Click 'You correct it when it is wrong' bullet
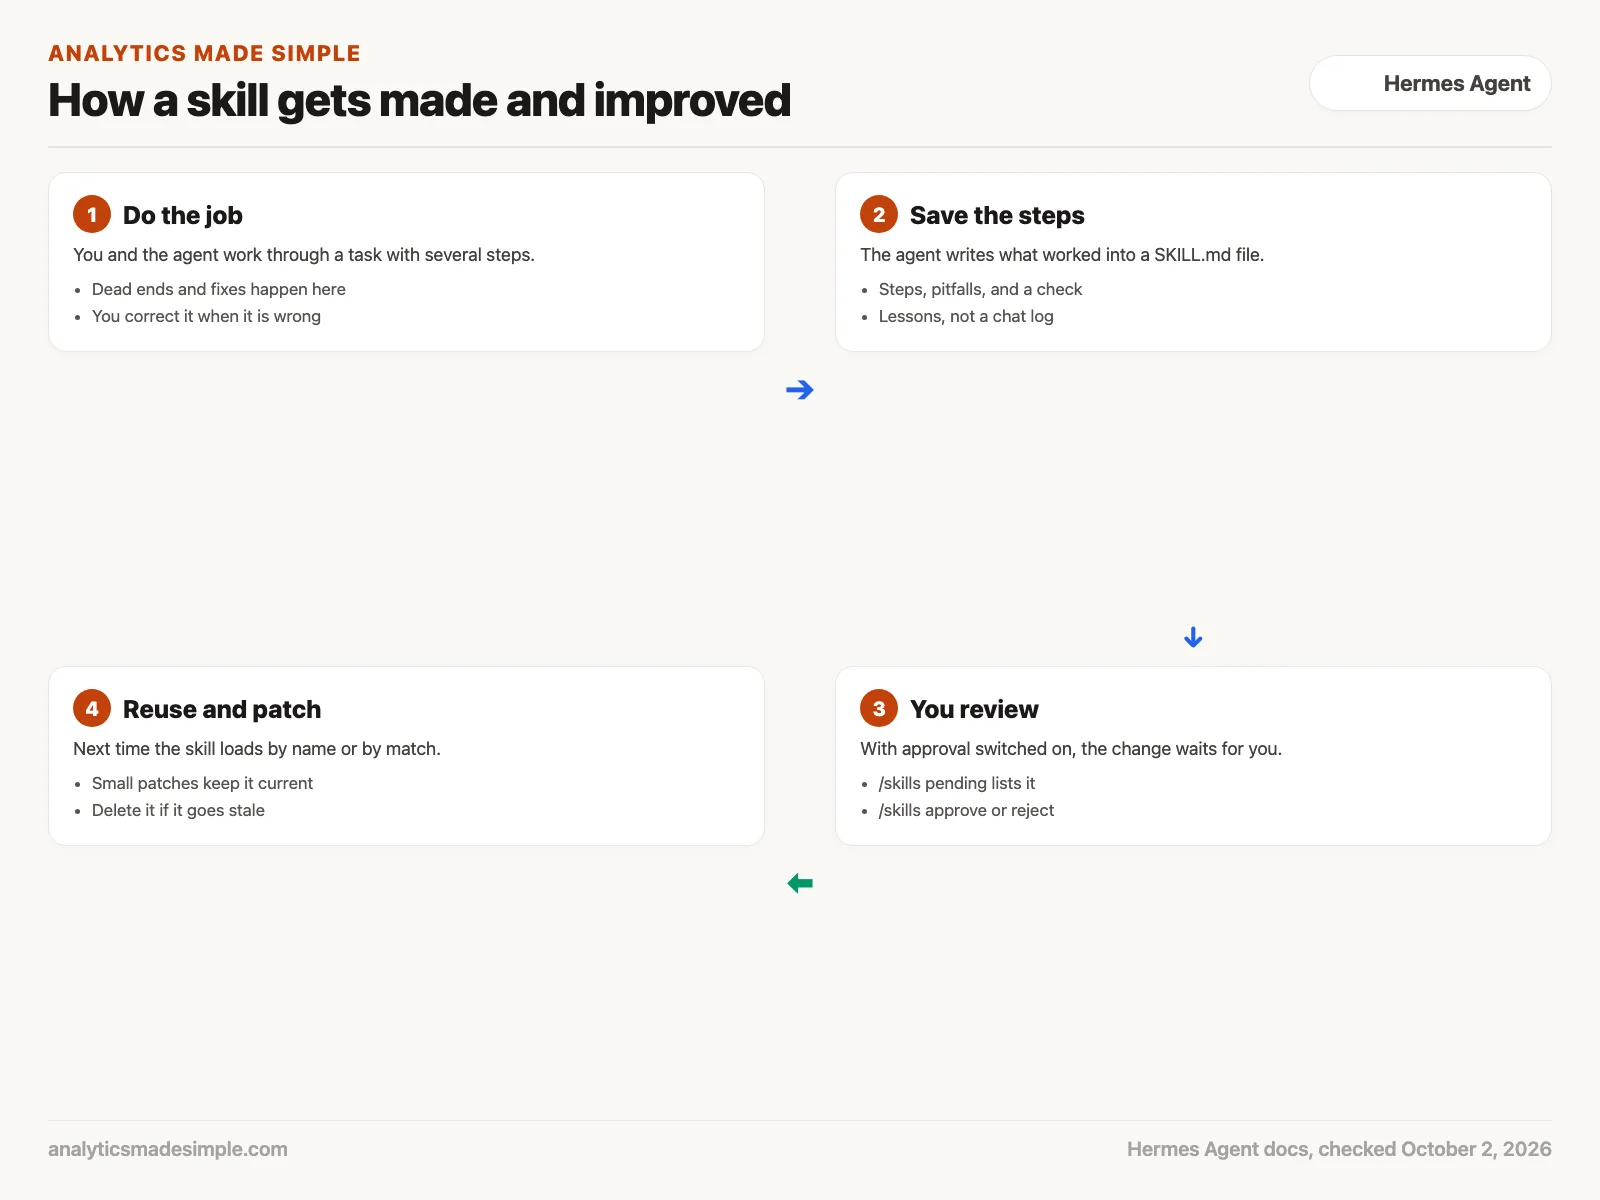The image size is (1600, 1200). click(206, 316)
